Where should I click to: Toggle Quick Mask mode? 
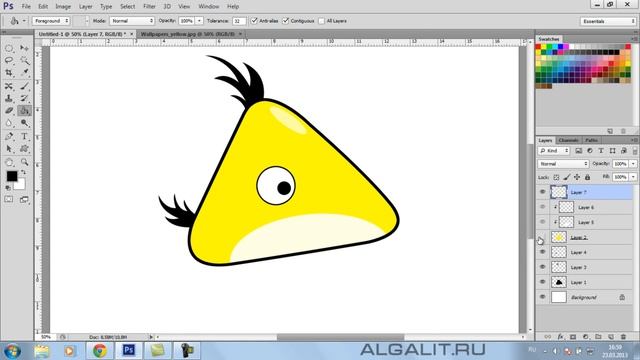9,200
